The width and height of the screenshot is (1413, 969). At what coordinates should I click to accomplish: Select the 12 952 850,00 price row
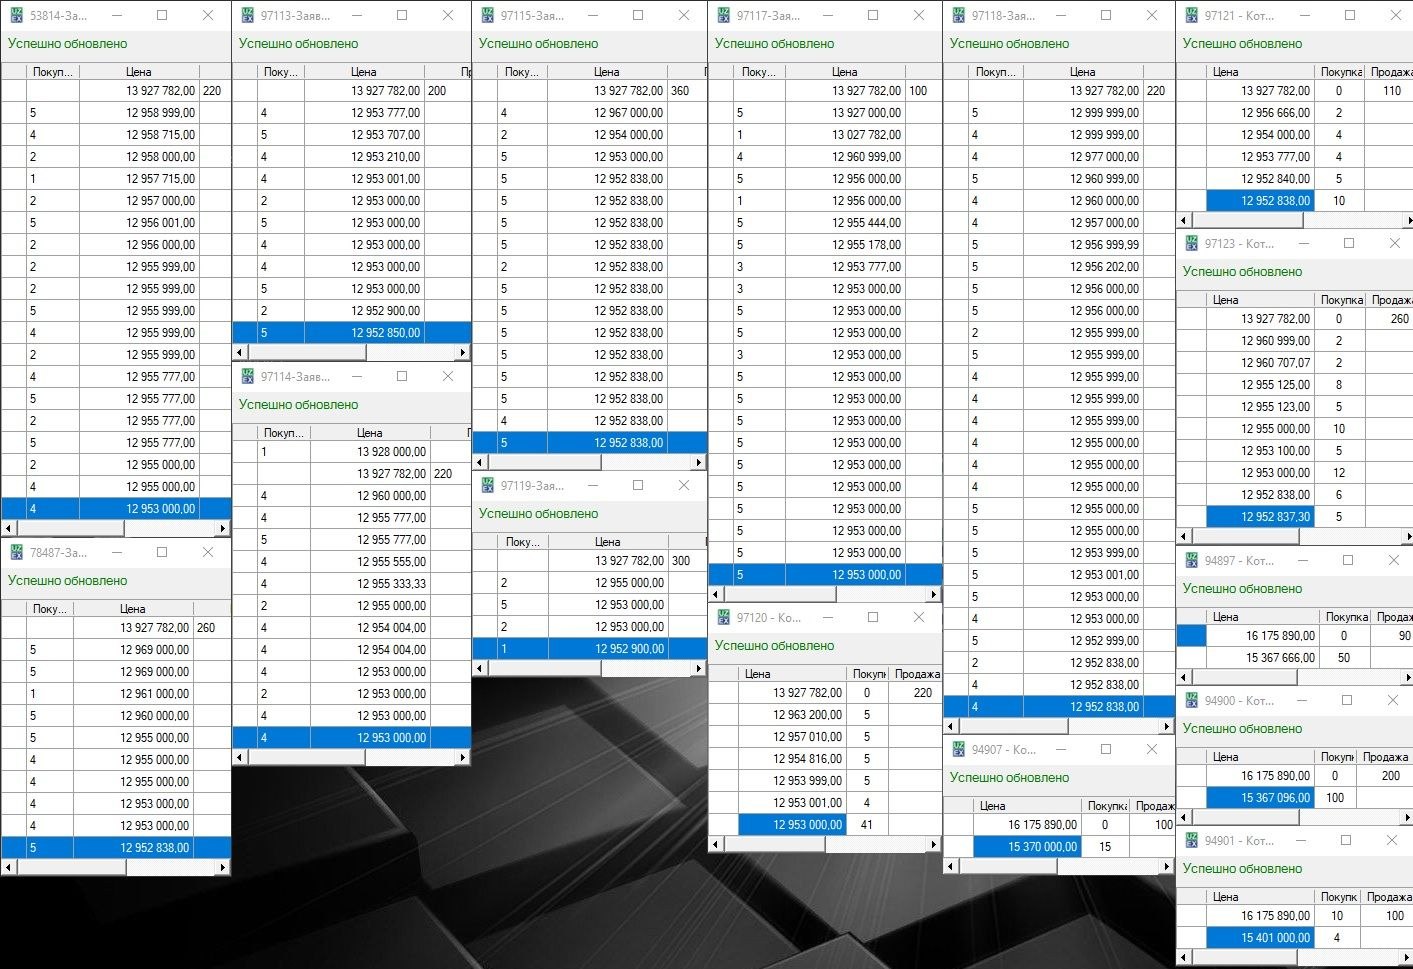click(385, 333)
